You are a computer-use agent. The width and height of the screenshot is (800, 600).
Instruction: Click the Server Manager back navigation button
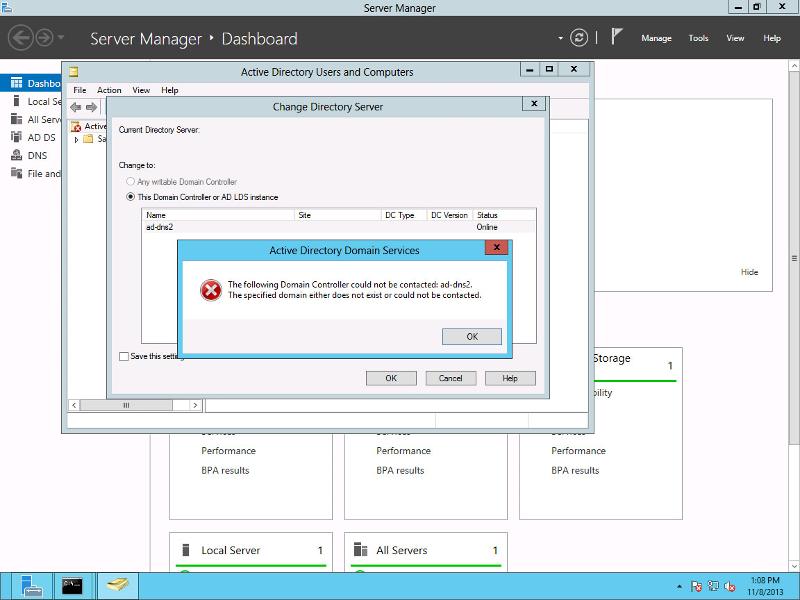21,38
